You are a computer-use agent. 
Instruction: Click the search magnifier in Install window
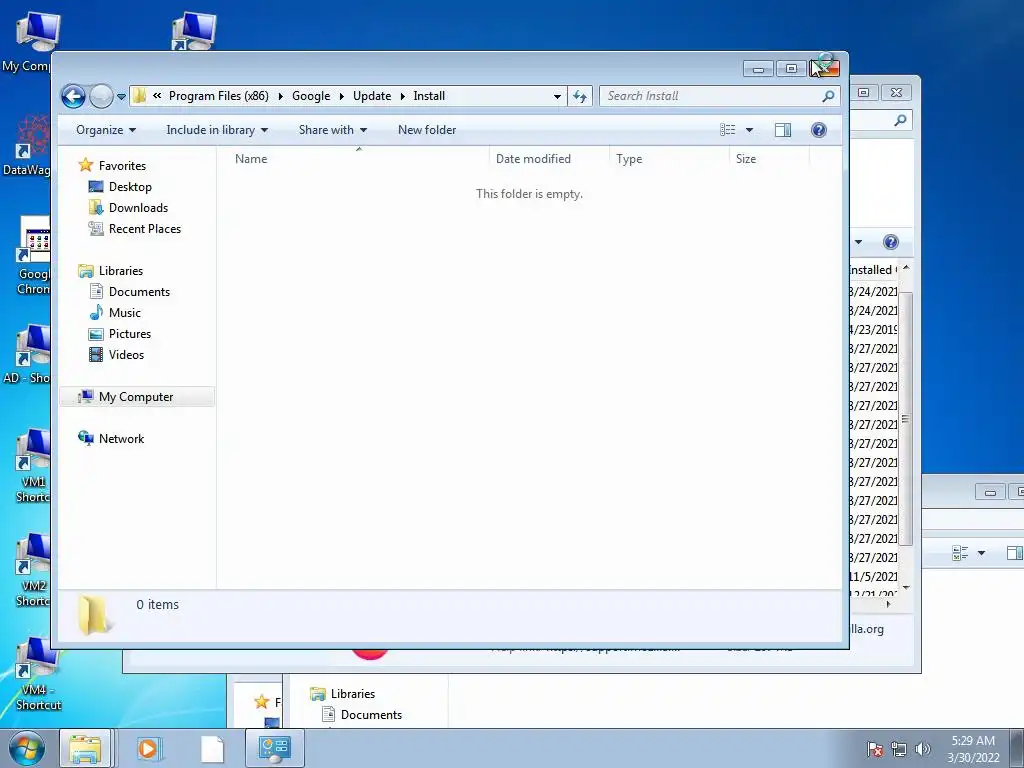[x=828, y=96]
